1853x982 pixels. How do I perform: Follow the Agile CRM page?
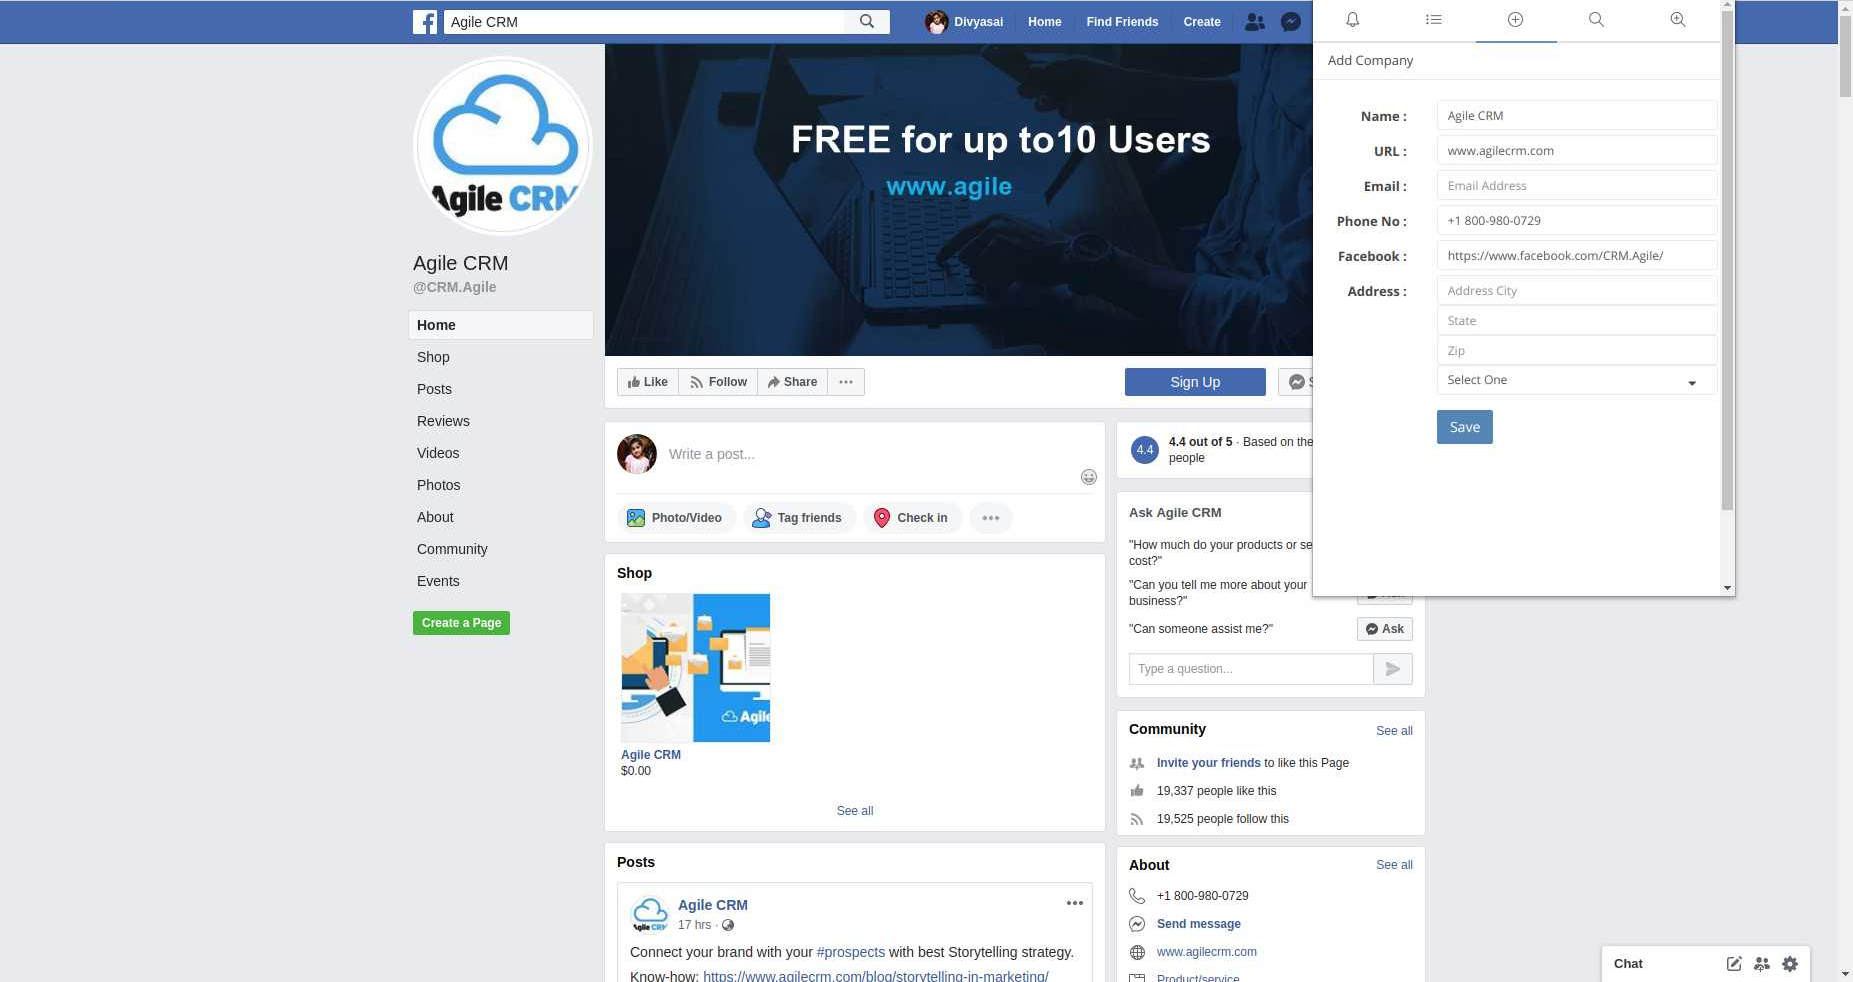(x=718, y=382)
